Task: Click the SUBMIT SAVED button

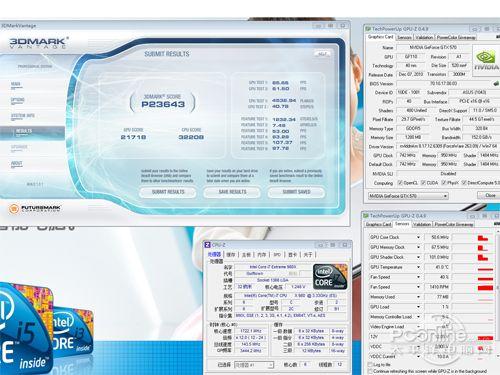Action: (x=296, y=192)
